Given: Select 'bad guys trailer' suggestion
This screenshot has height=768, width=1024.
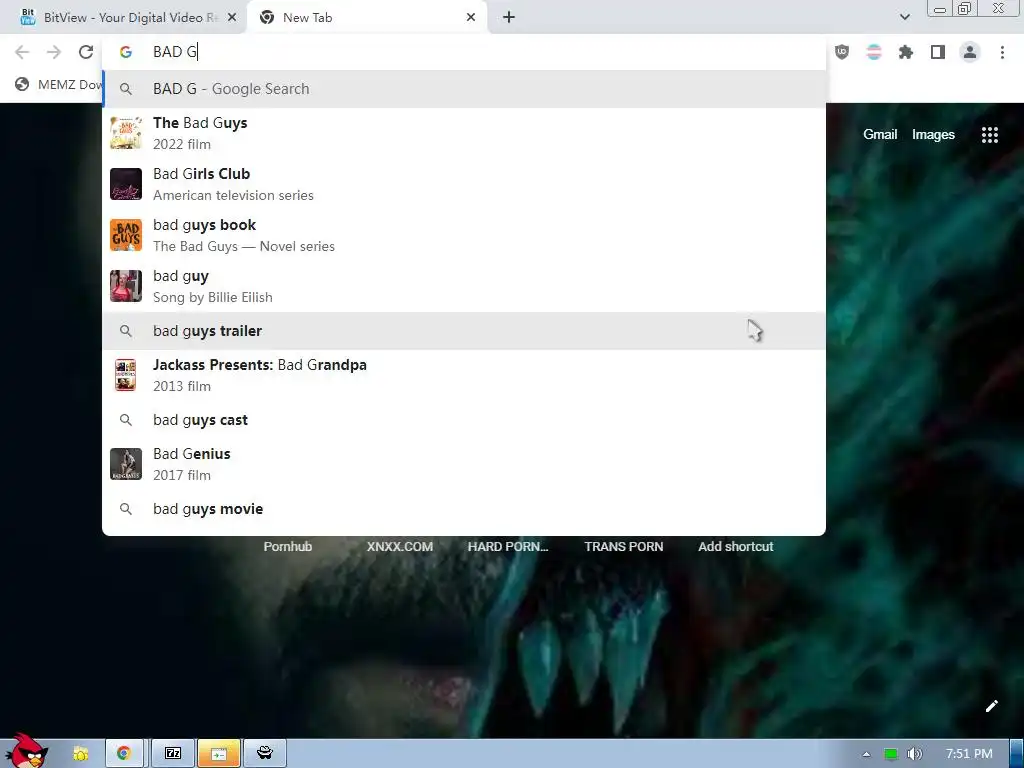Looking at the screenshot, I should click(464, 330).
